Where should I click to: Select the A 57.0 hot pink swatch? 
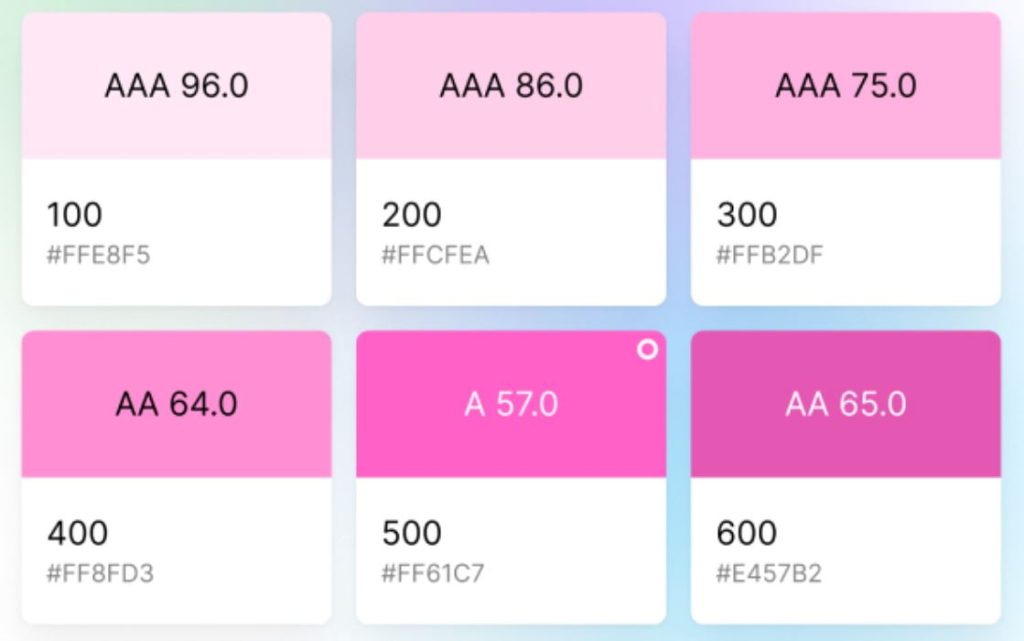511,404
